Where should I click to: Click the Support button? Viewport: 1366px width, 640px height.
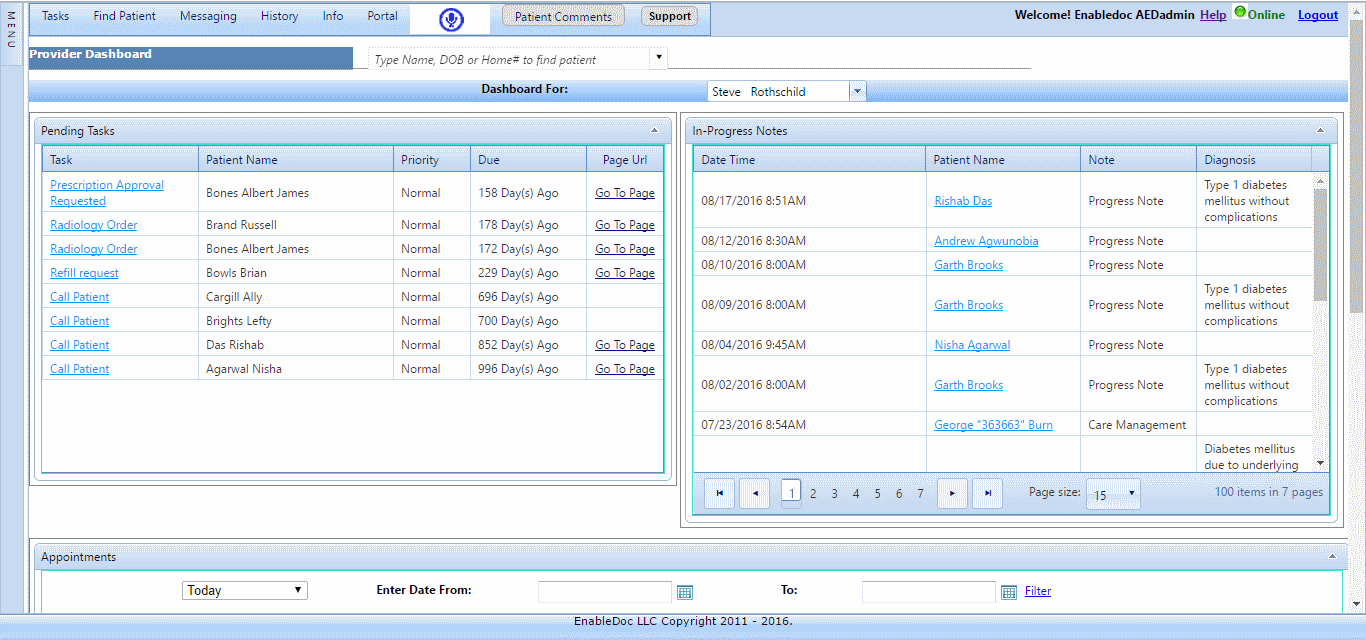click(x=669, y=16)
